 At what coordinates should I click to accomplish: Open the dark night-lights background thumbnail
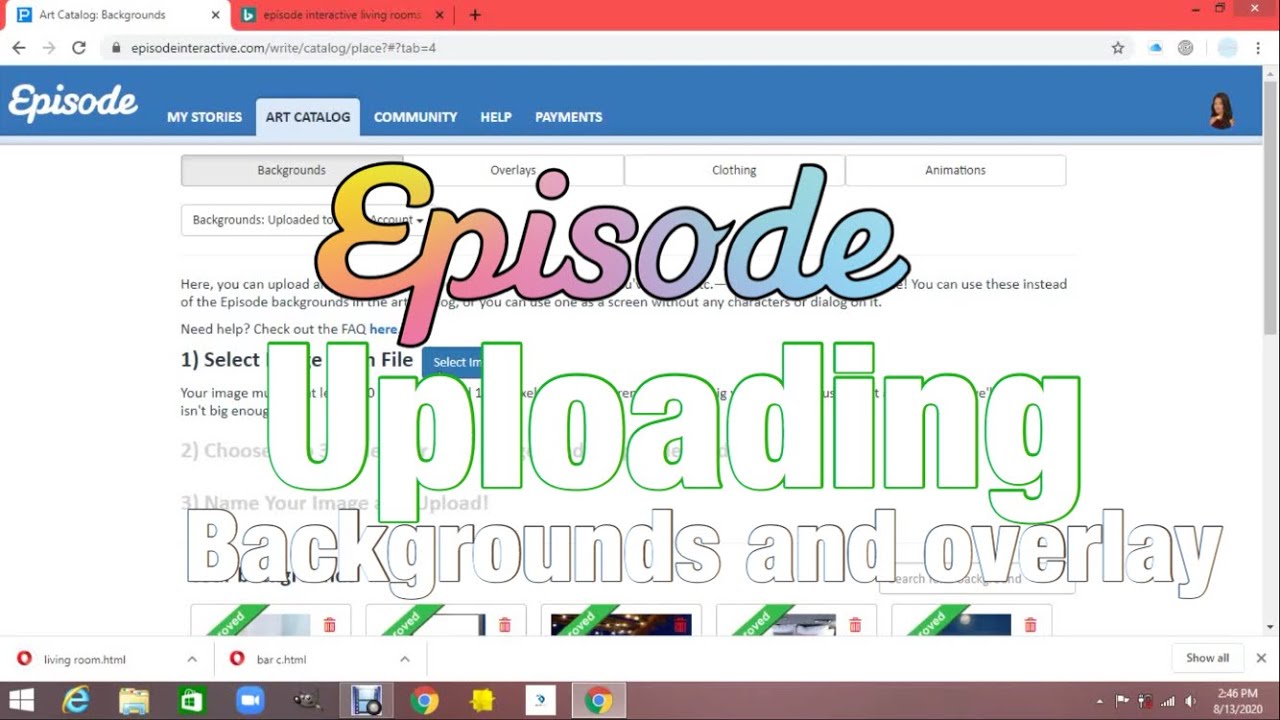coord(621,625)
